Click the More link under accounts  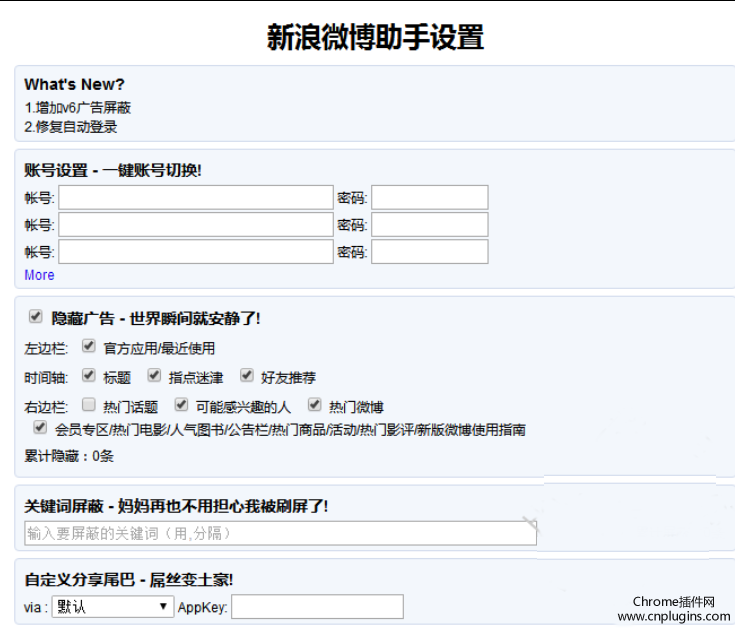[x=39, y=275]
